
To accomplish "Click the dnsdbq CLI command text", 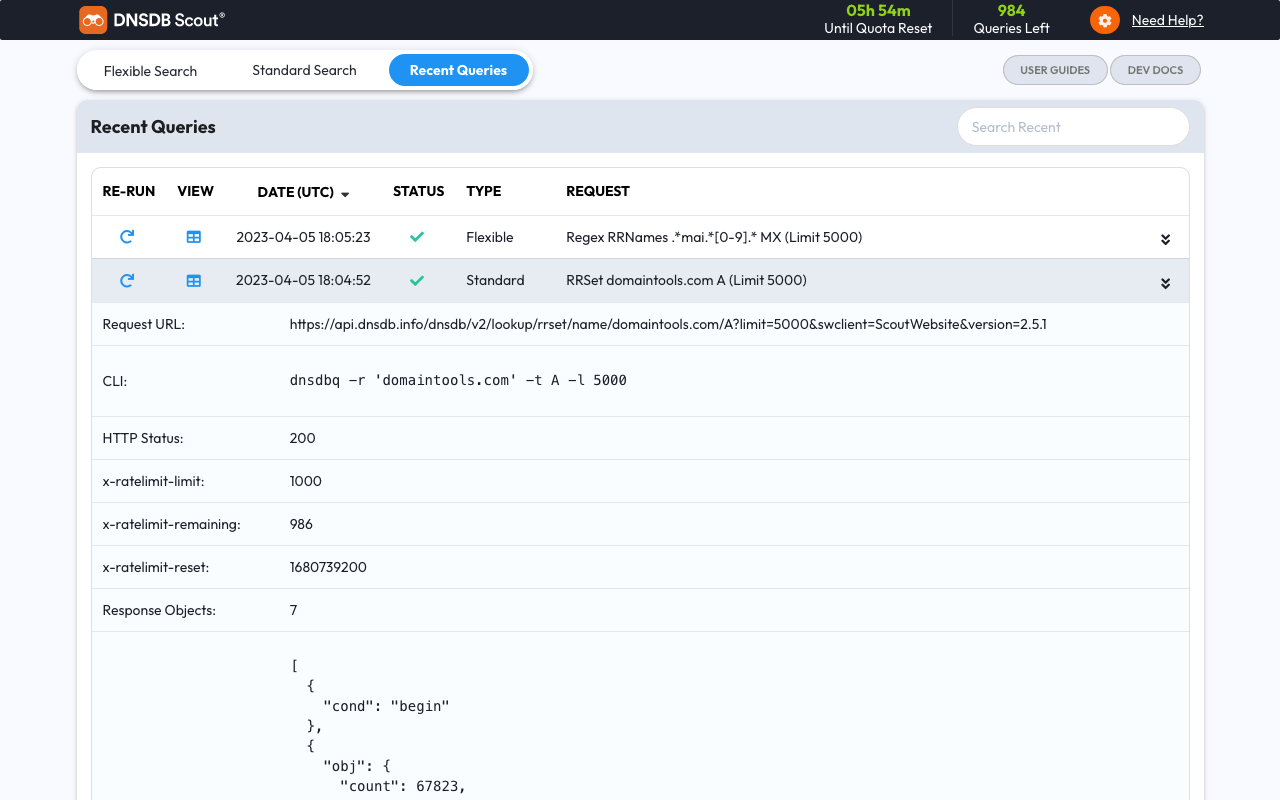I will point(458,380).
